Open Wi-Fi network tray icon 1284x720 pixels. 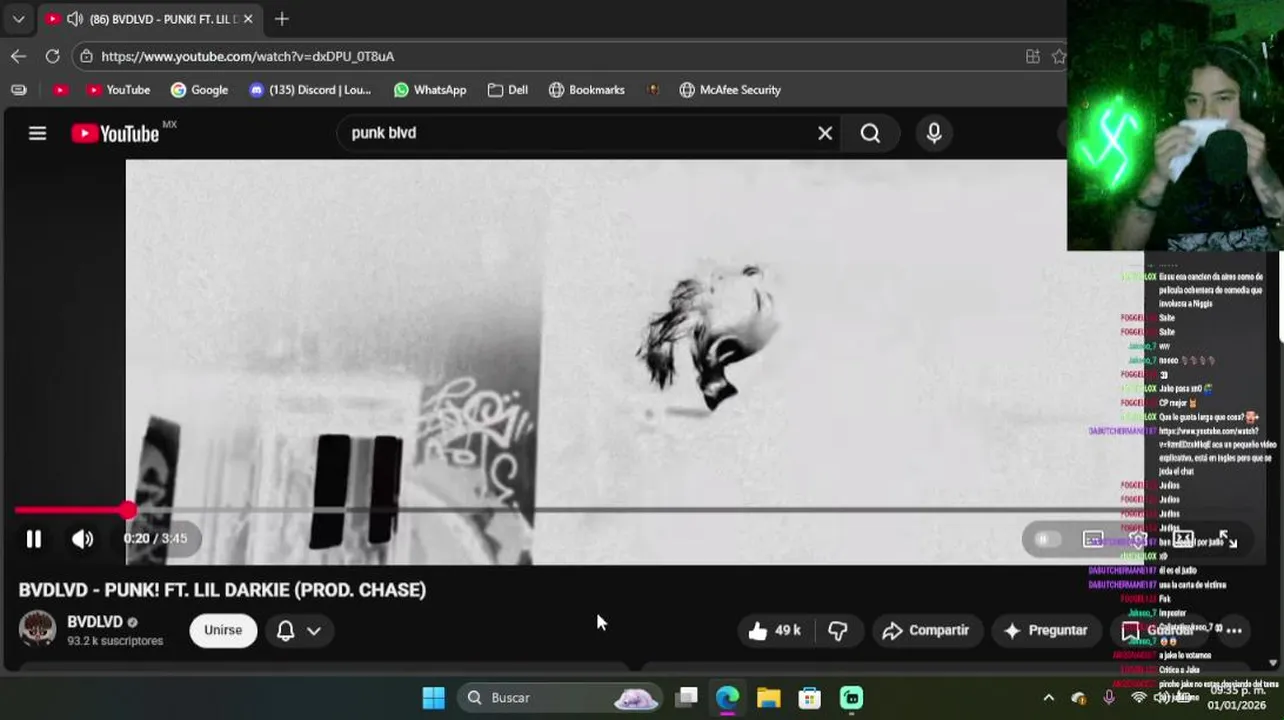(1138, 697)
